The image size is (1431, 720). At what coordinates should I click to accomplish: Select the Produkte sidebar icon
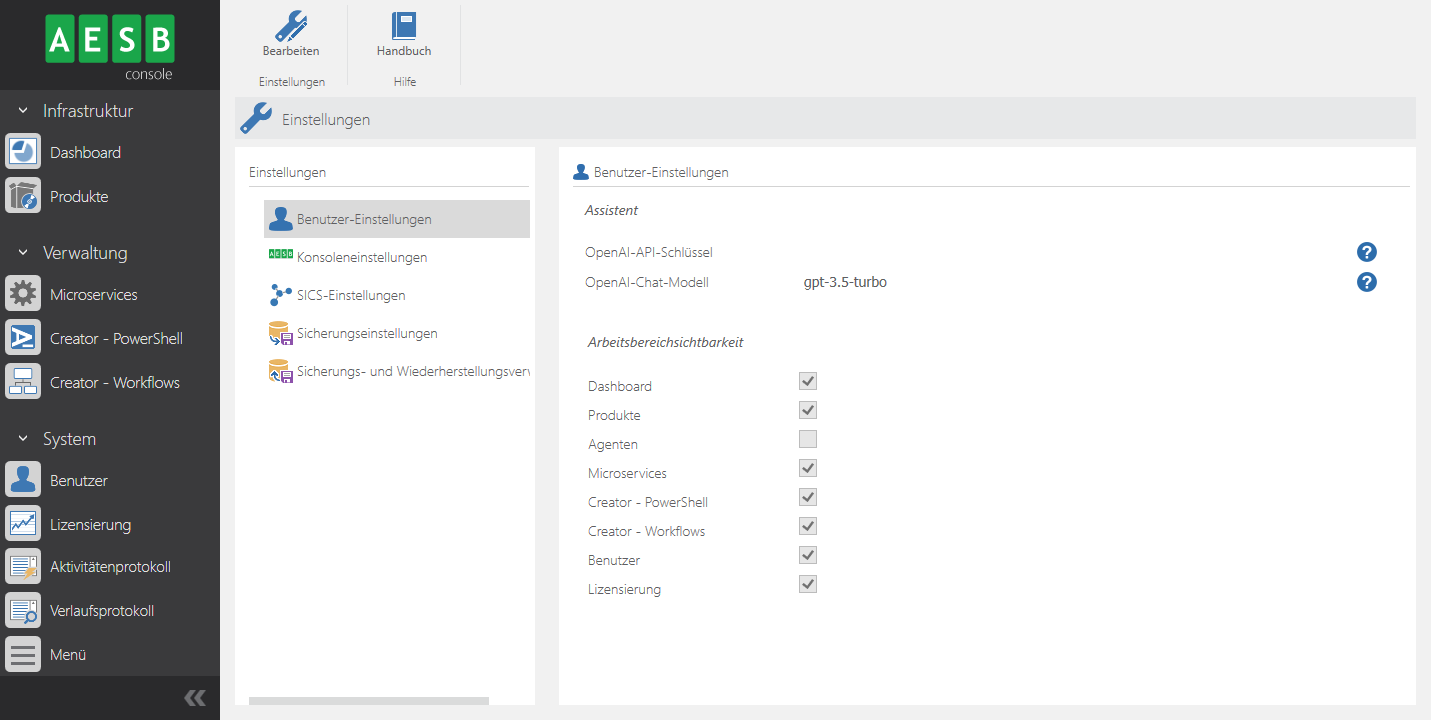22,195
